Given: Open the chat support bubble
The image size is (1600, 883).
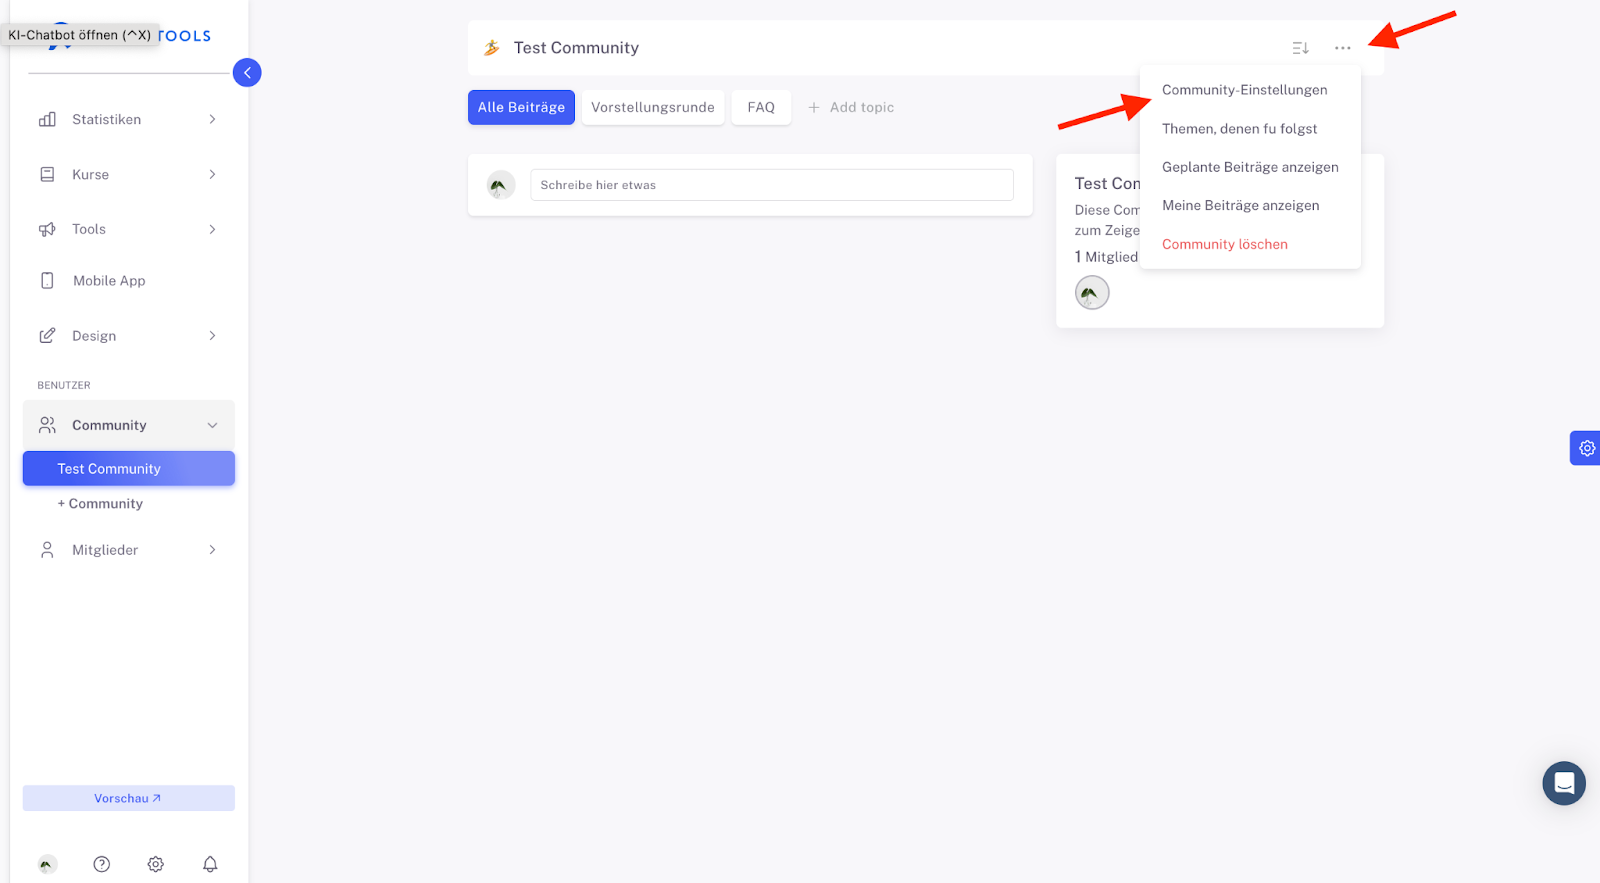Looking at the screenshot, I should coord(1563,783).
